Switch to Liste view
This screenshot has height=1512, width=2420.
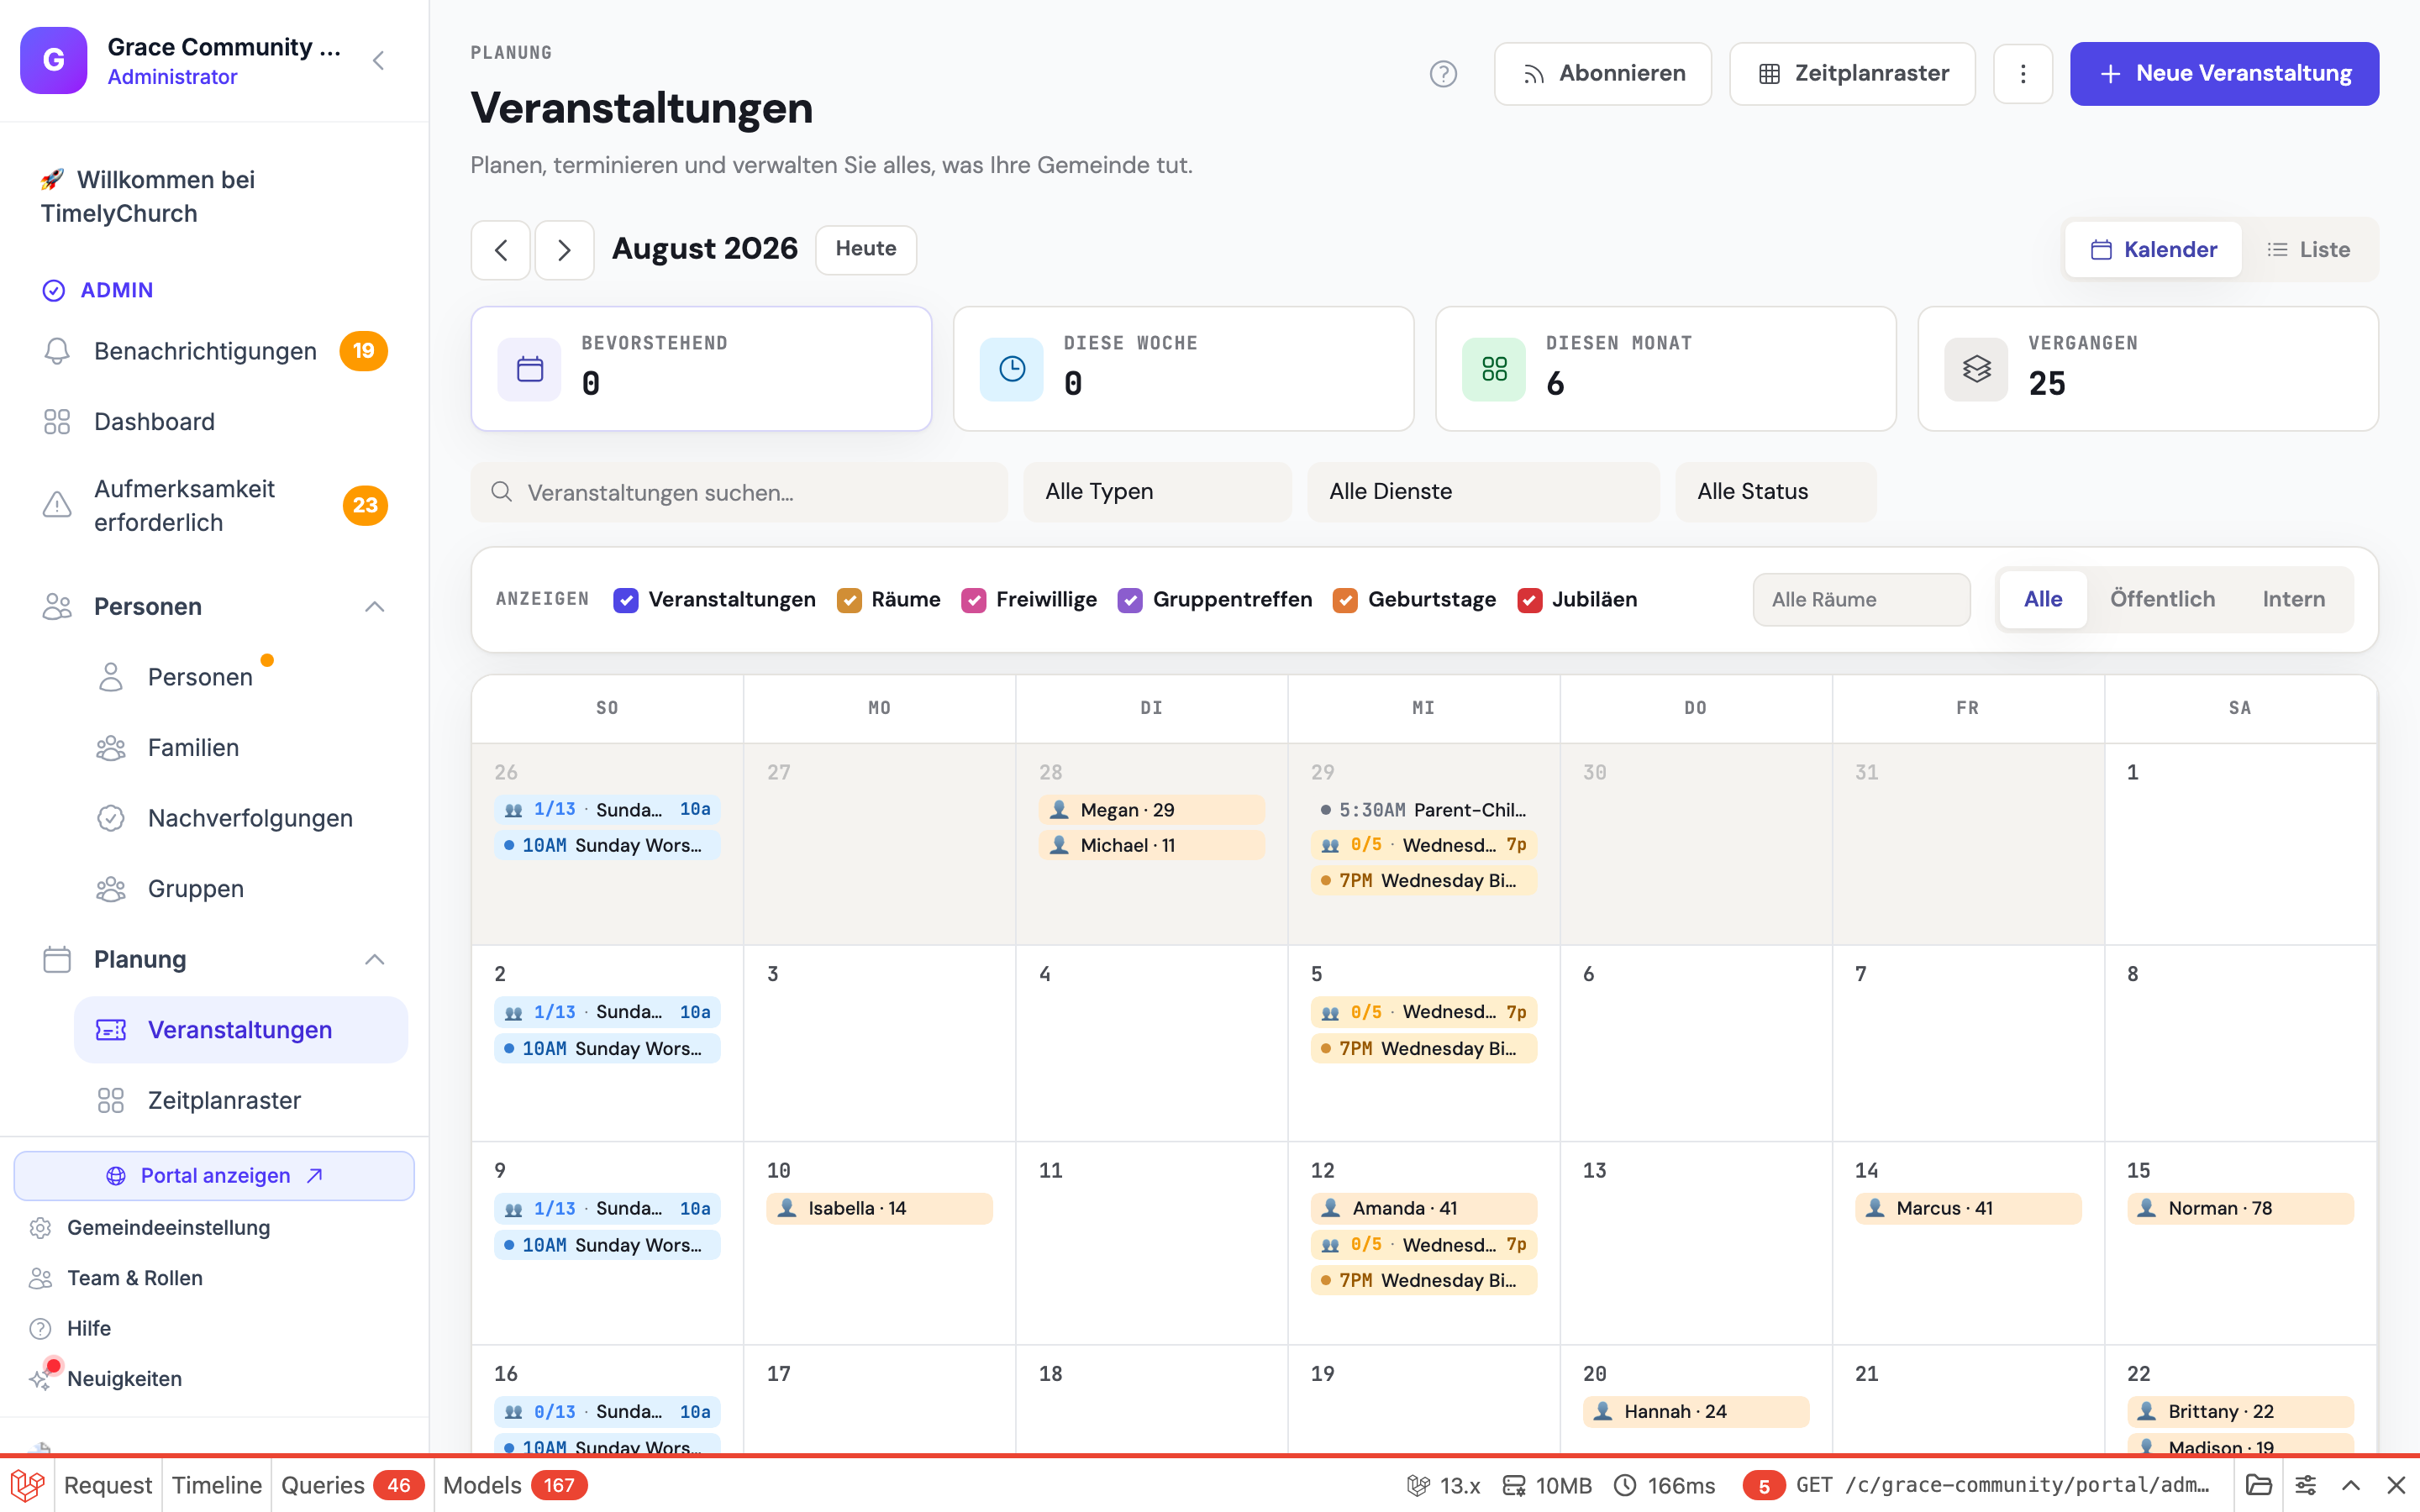click(2308, 250)
